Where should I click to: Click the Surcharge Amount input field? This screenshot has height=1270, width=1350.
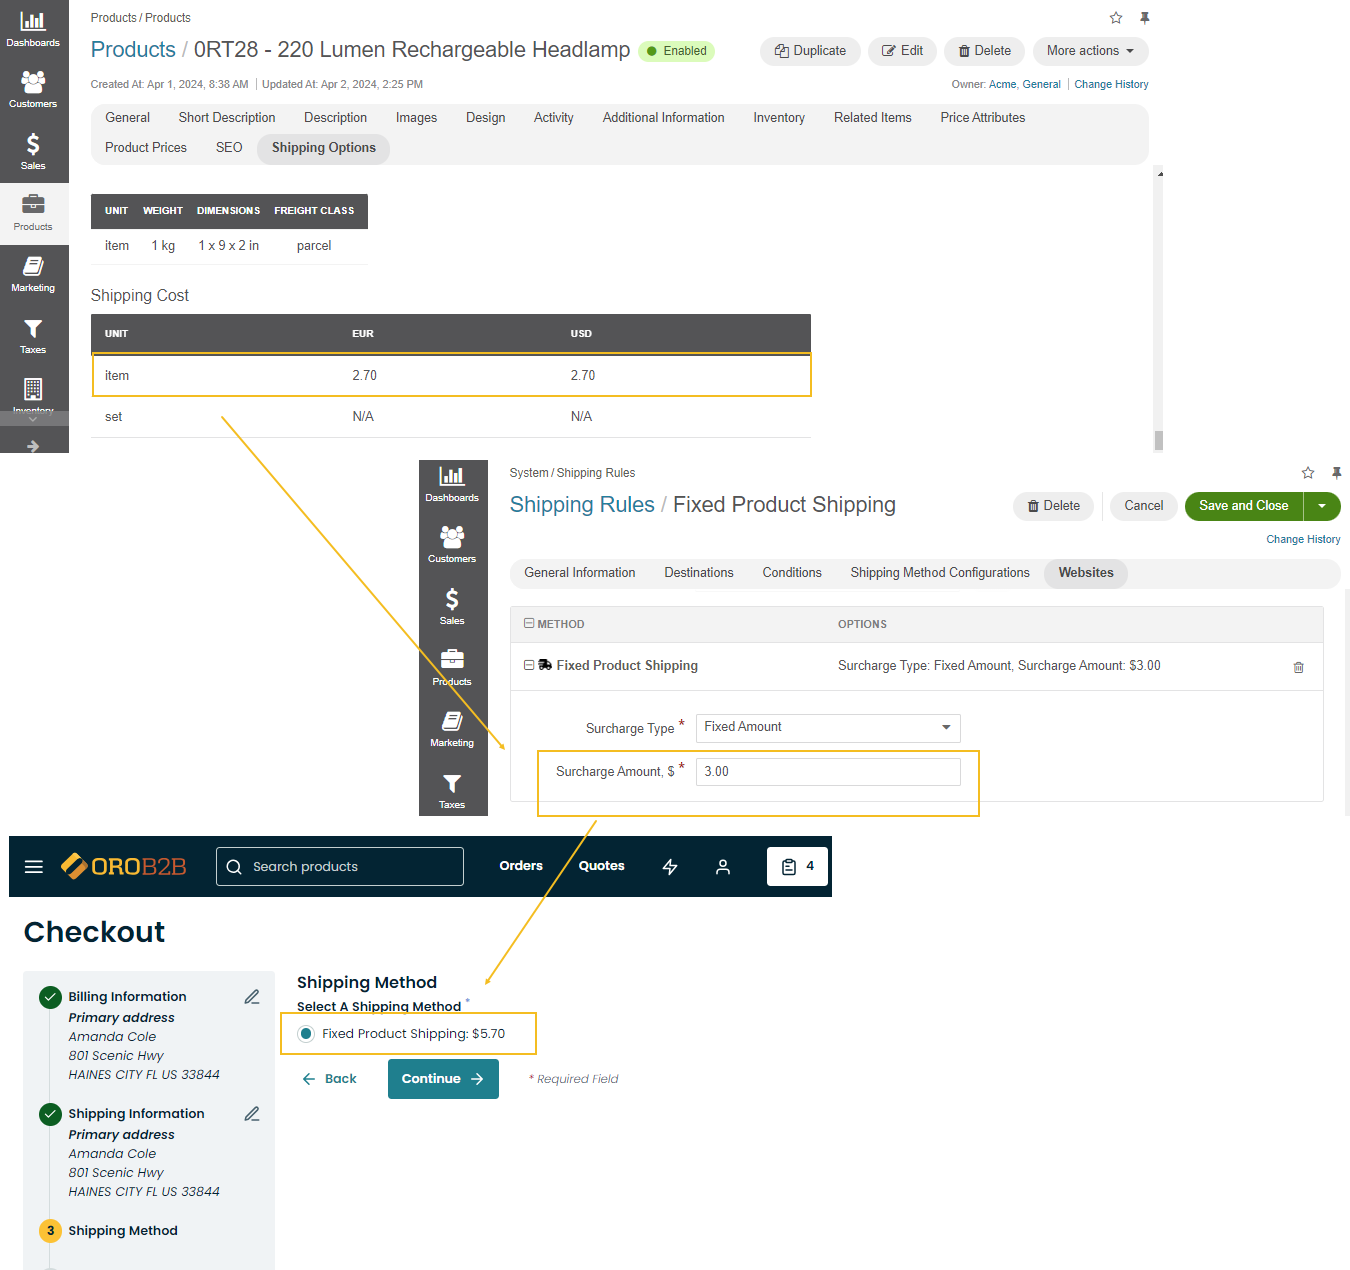[x=828, y=772]
